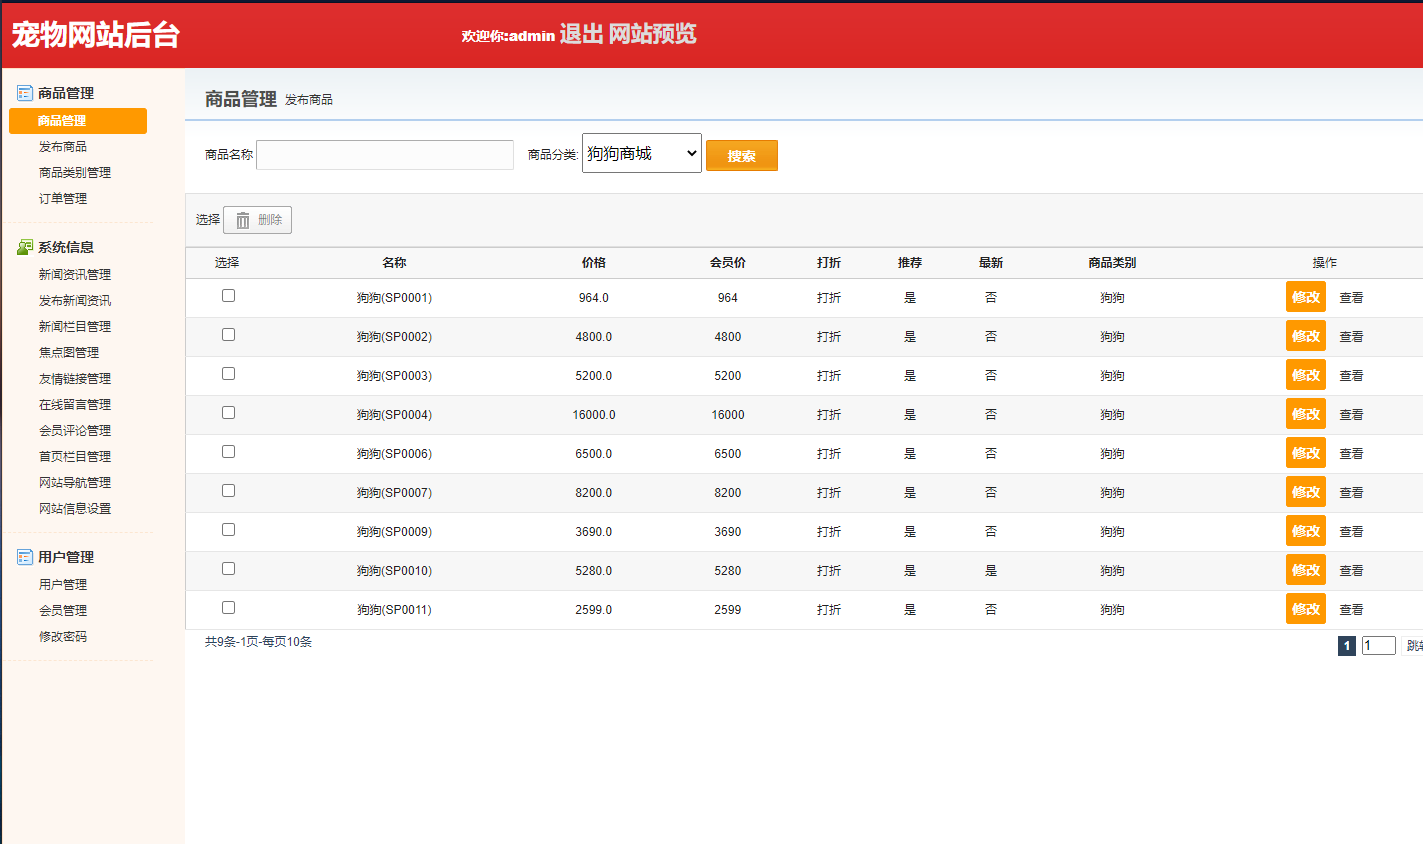Focus the 商品名称 search text field

click(x=385, y=155)
